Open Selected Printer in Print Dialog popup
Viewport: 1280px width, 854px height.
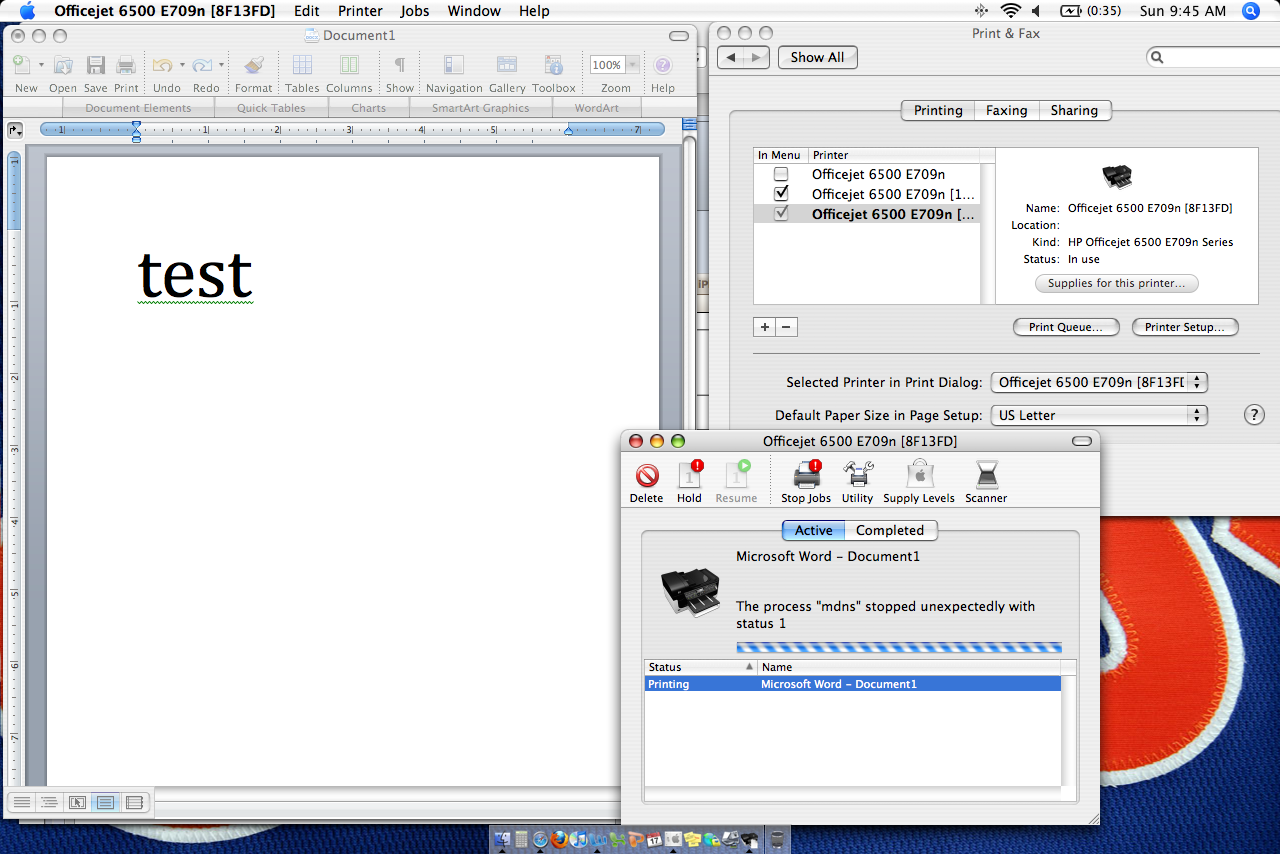pyautogui.click(x=1099, y=382)
